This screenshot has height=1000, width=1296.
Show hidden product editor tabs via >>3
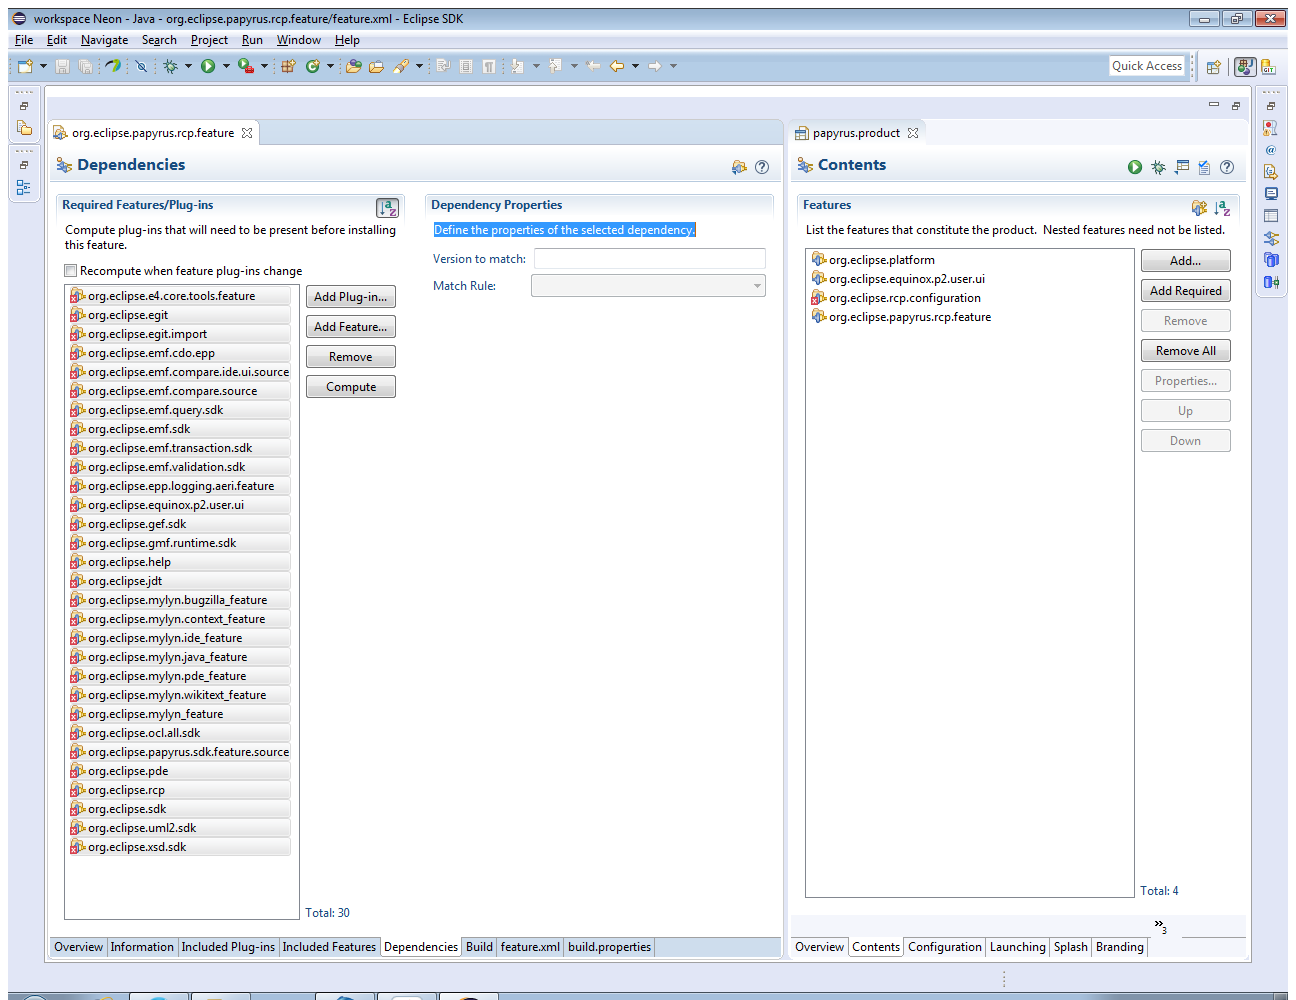[1161, 926]
